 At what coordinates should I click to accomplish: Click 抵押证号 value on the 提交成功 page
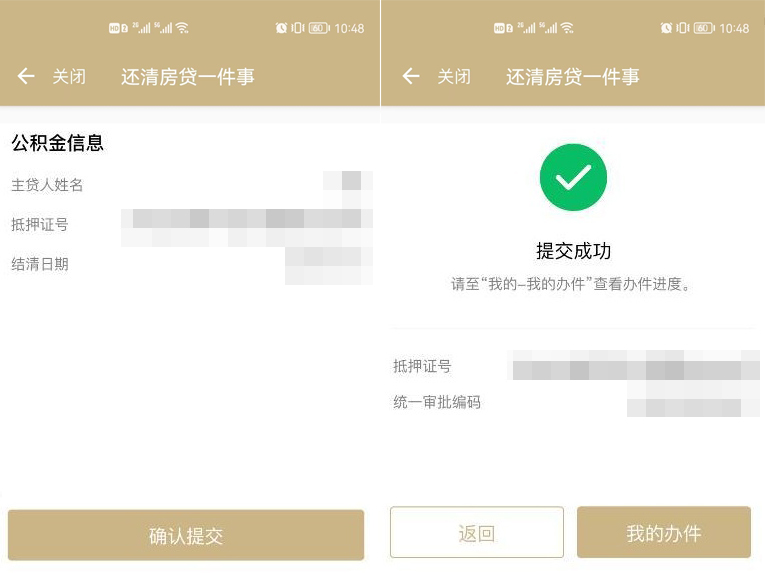[x=634, y=368]
